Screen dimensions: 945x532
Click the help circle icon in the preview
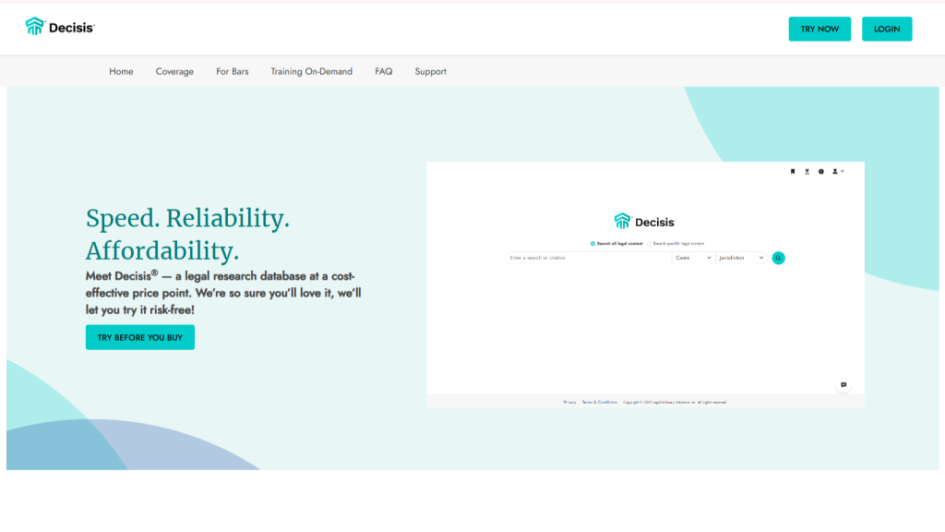click(821, 172)
